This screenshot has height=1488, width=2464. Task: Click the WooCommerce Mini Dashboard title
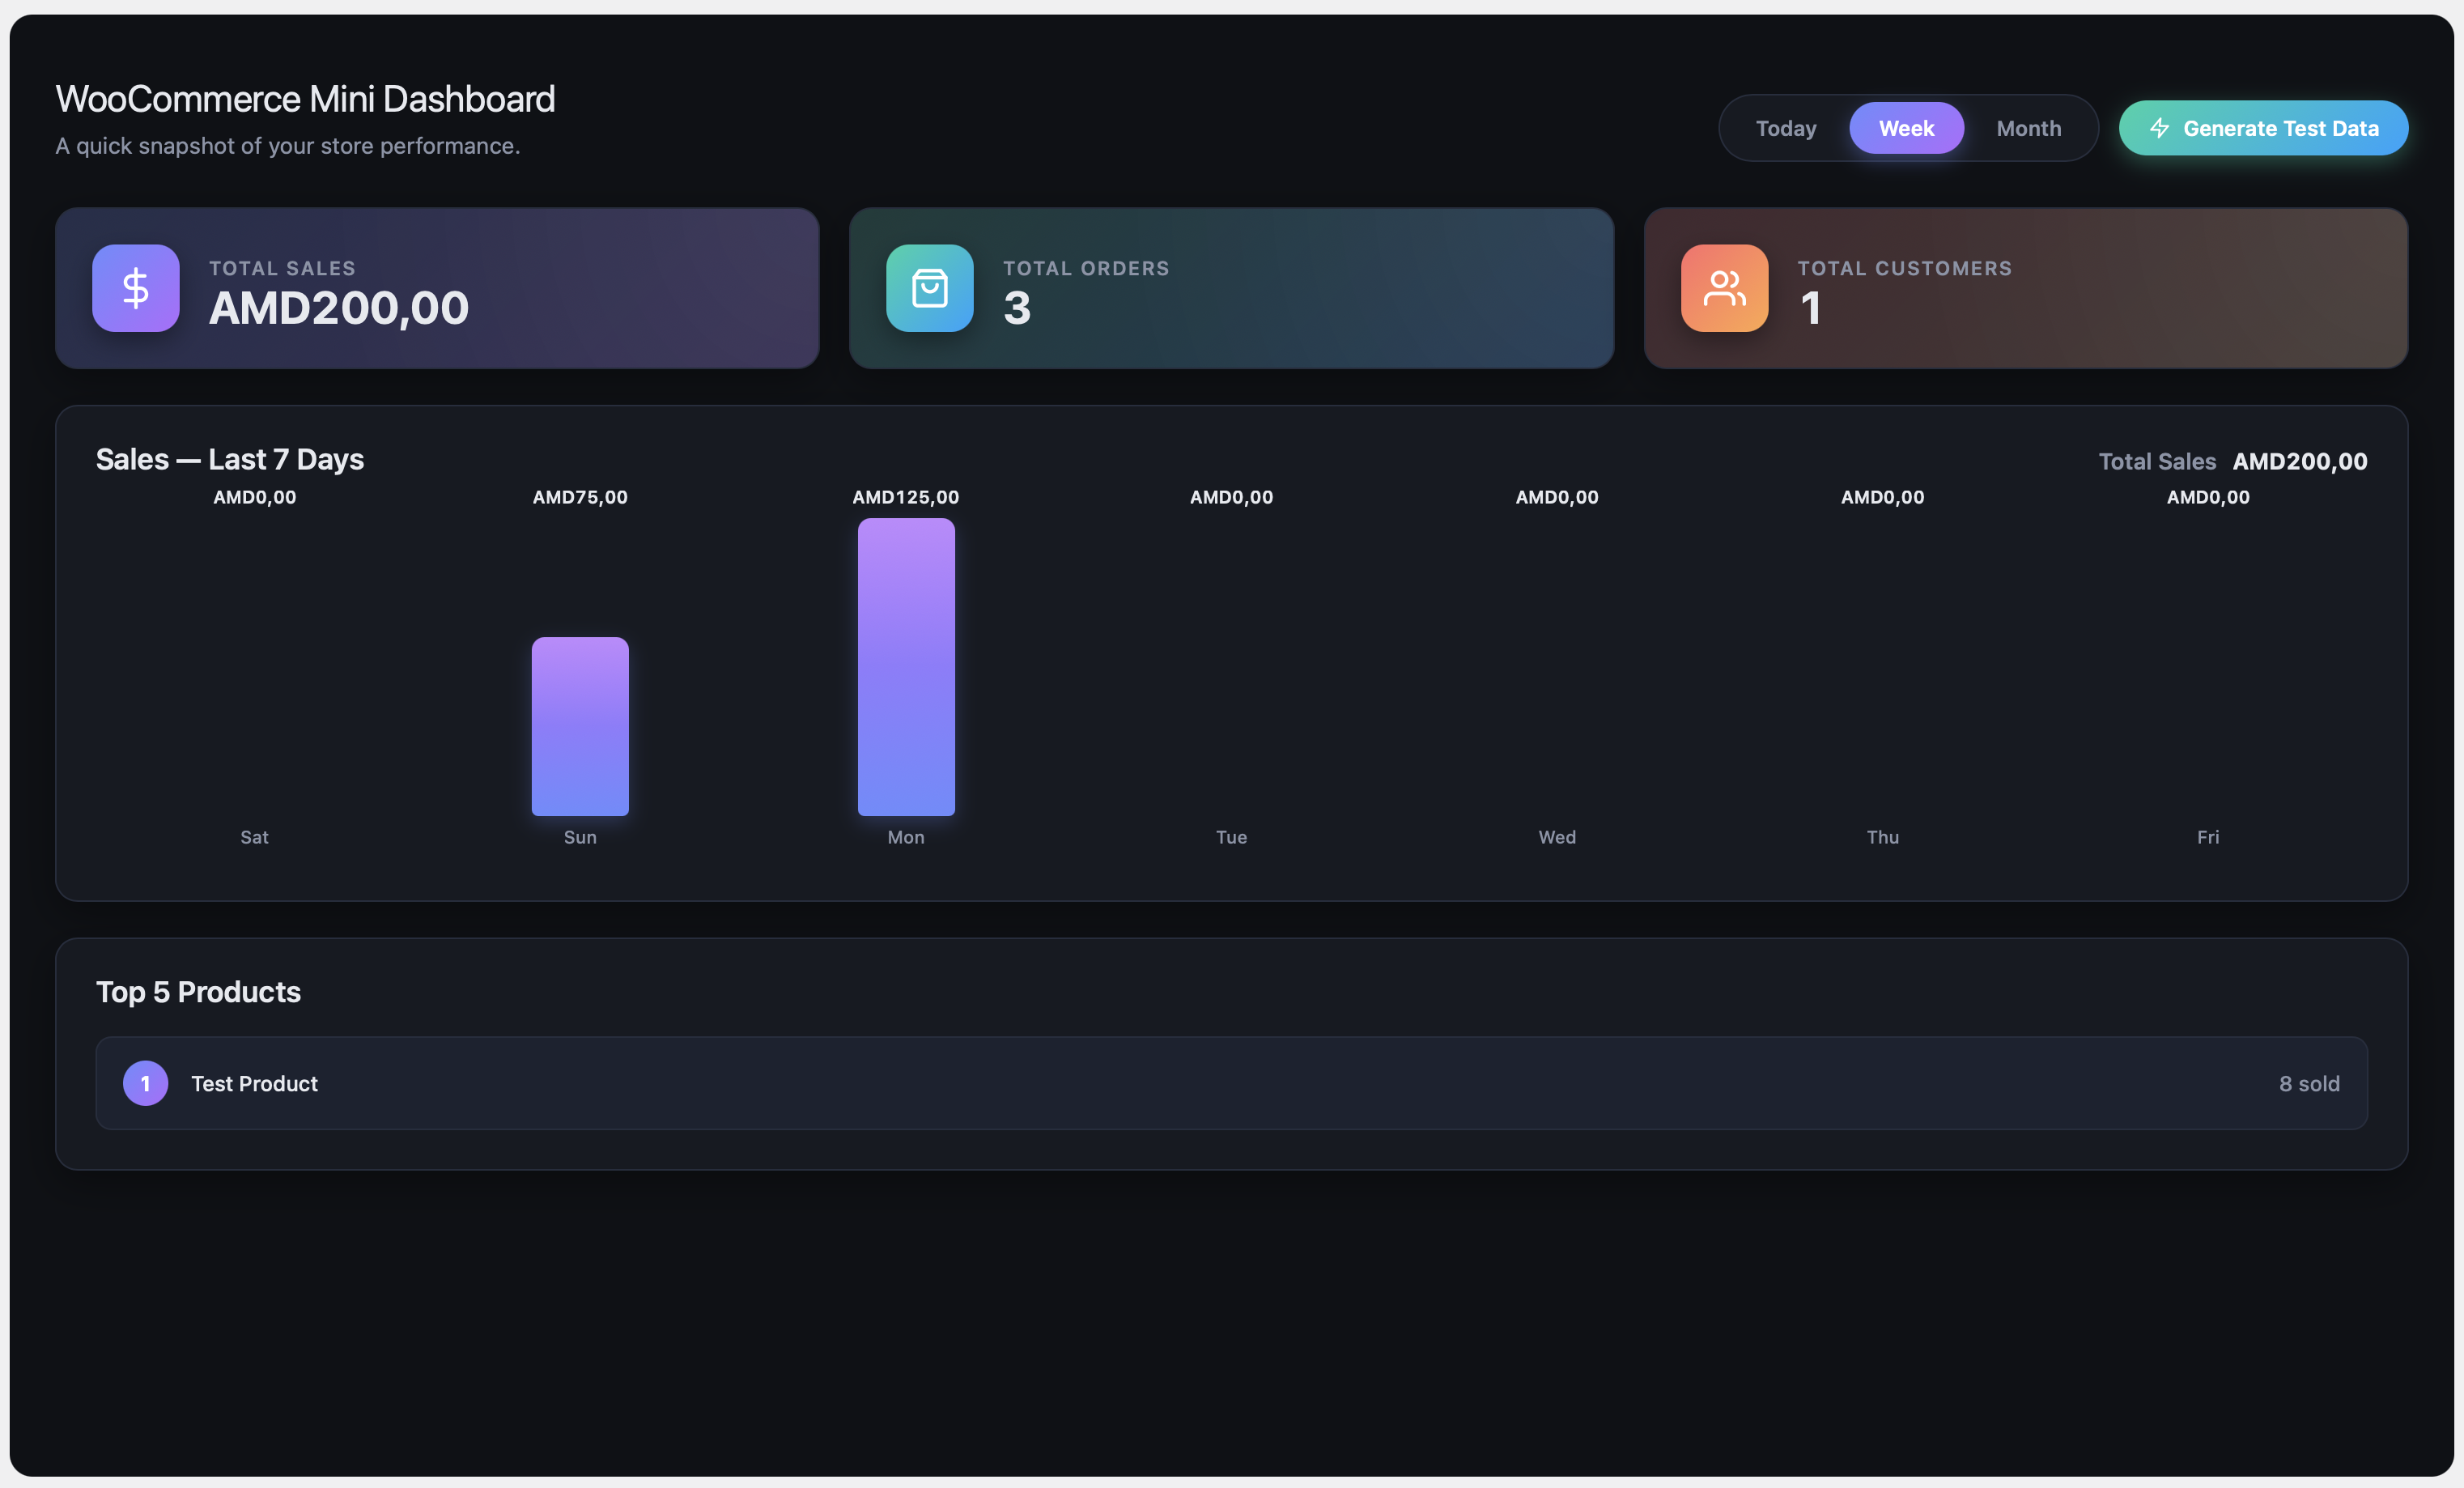click(x=305, y=99)
